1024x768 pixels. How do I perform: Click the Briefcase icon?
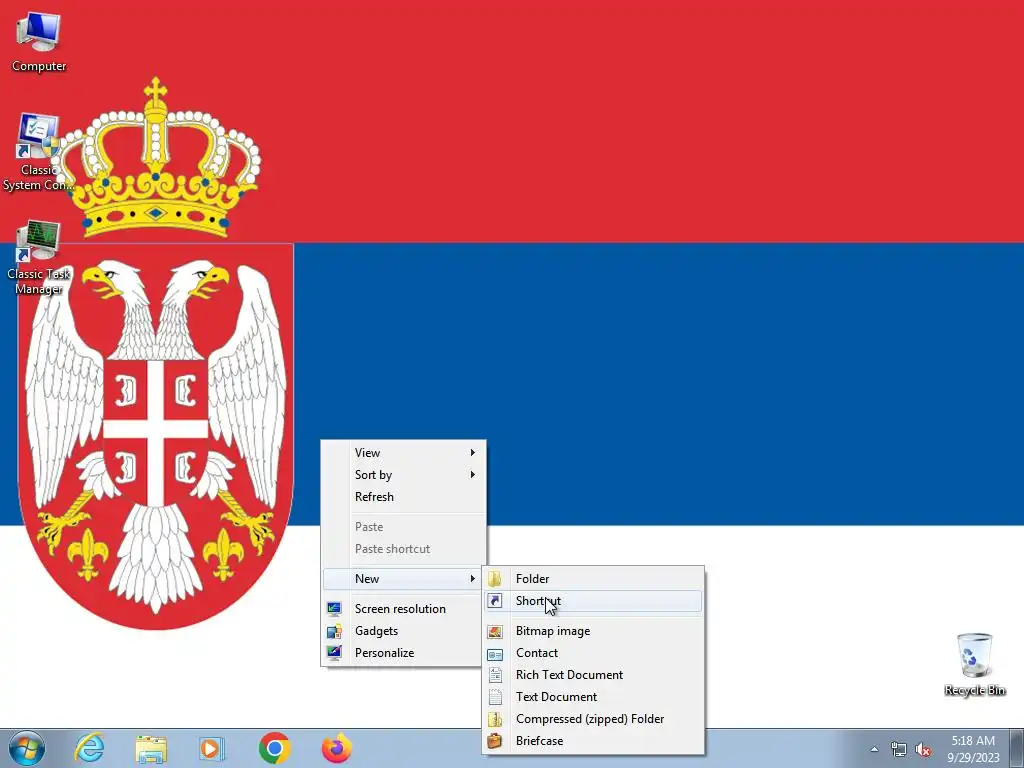[x=495, y=741]
